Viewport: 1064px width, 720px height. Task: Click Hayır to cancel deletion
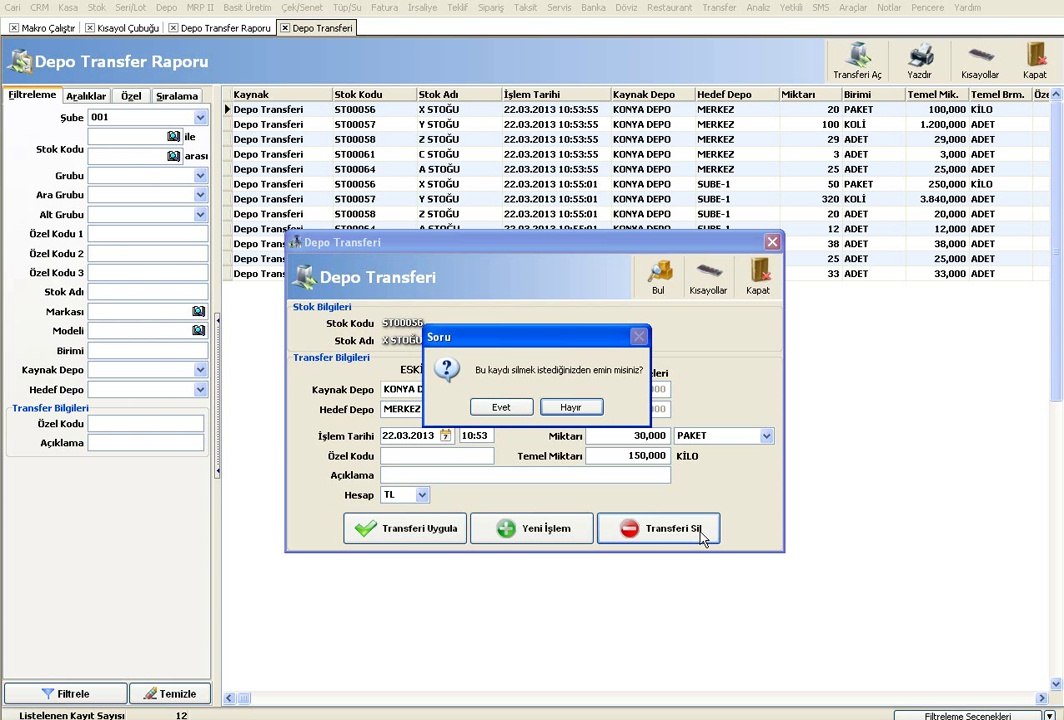coord(571,407)
